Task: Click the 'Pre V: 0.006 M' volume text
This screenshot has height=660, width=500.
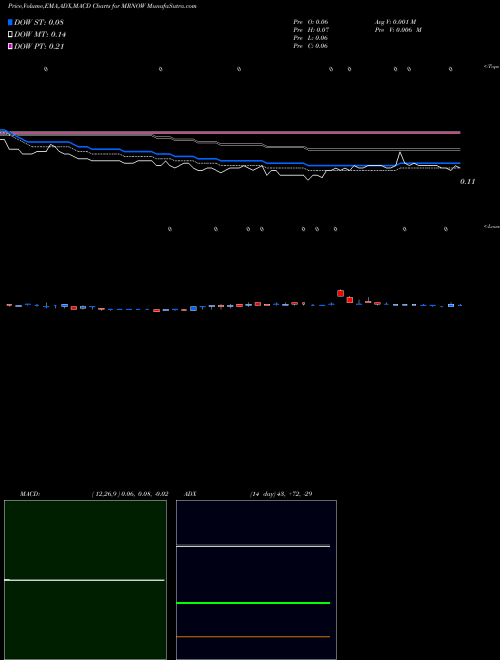Action: (x=398, y=30)
